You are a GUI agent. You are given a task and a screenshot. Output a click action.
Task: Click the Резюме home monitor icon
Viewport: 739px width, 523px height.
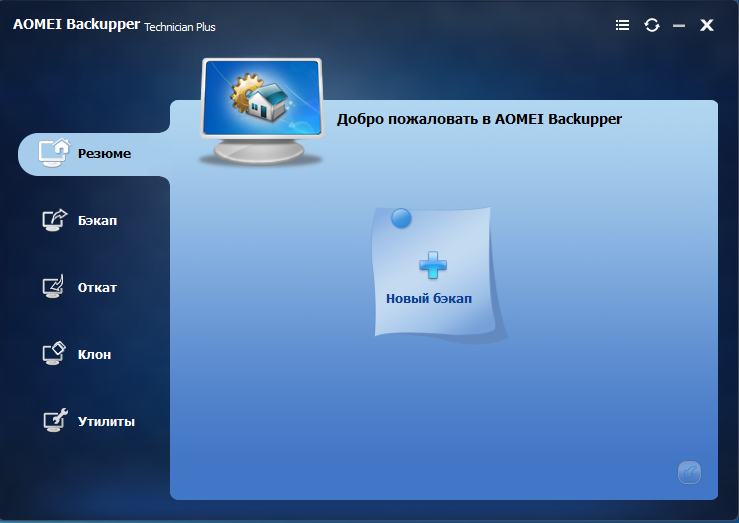coord(54,153)
